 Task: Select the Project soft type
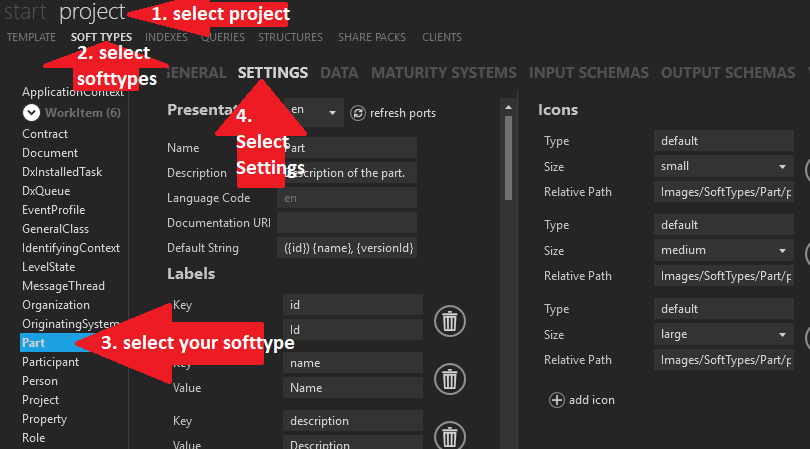pyautogui.click(x=40, y=400)
